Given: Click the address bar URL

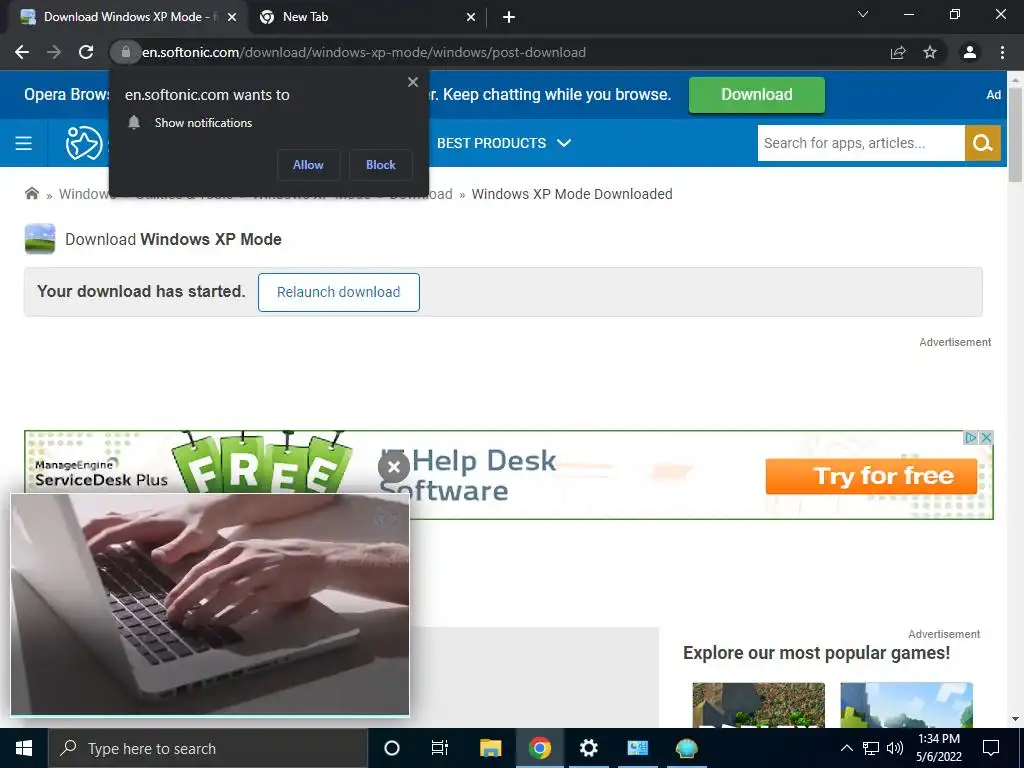Looking at the screenshot, I should [364, 52].
